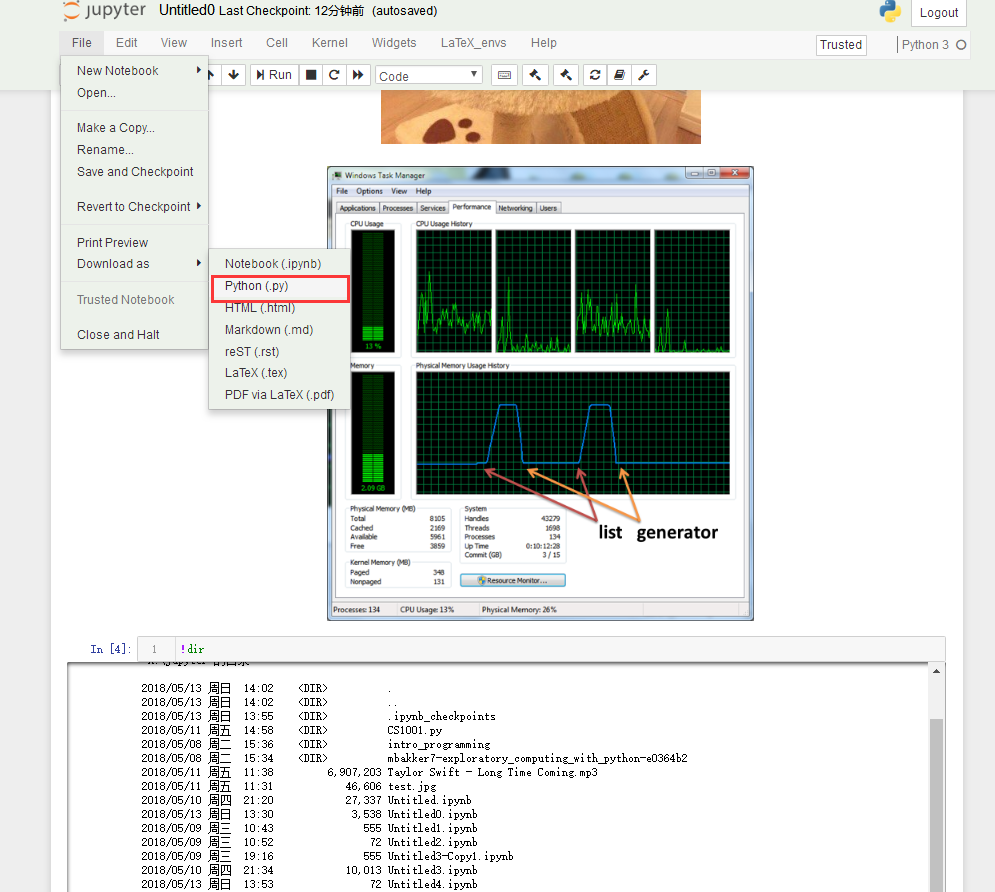995x892 pixels.
Task: Download as LaTeX (.tex)
Action: point(279,373)
